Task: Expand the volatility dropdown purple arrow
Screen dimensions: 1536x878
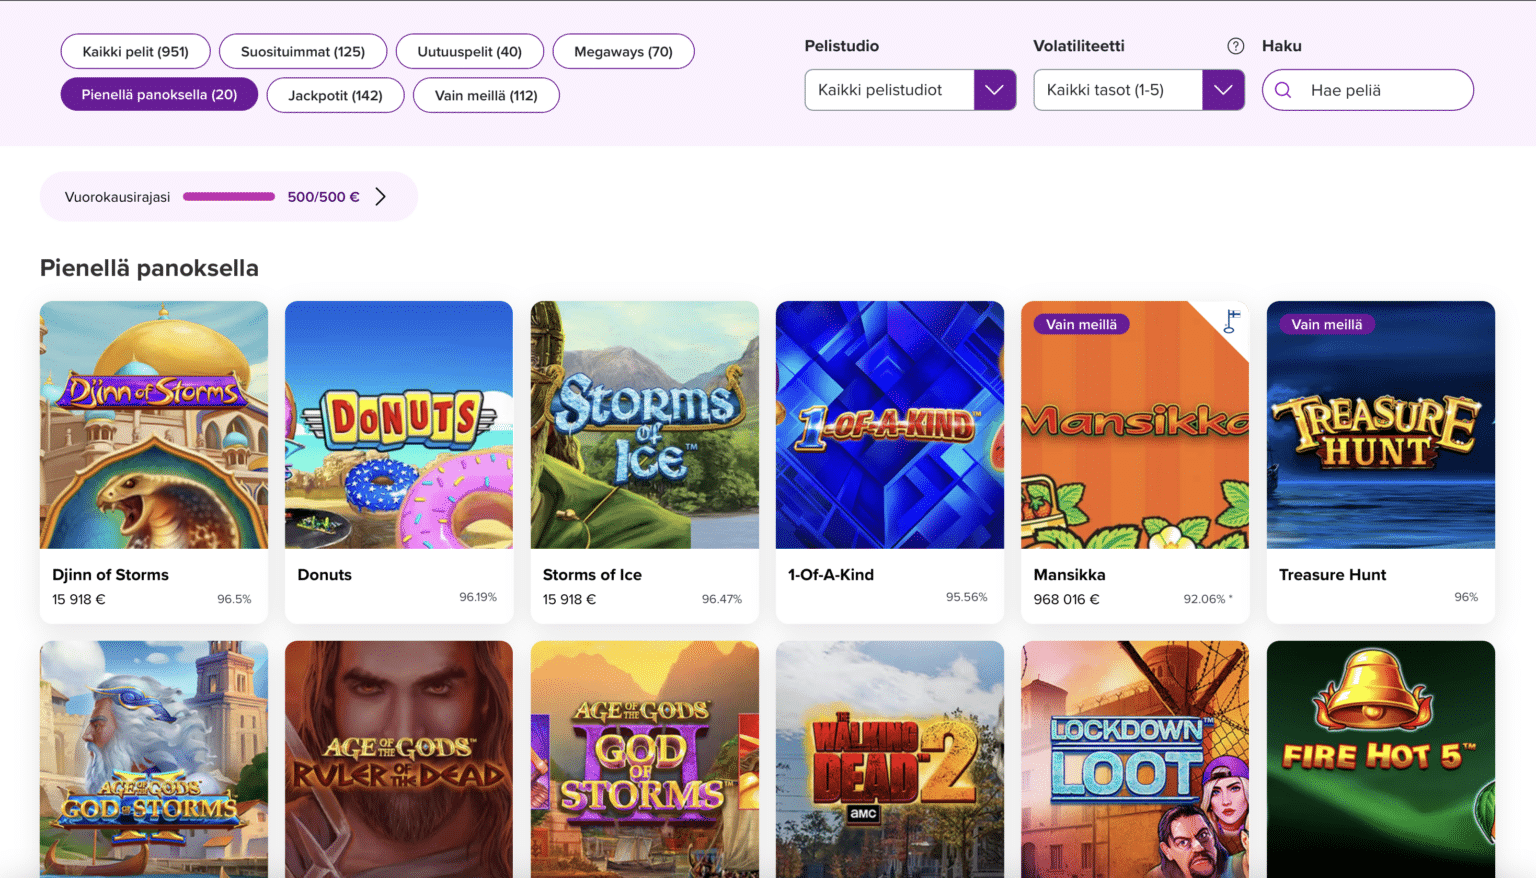Action: click(1223, 90)
